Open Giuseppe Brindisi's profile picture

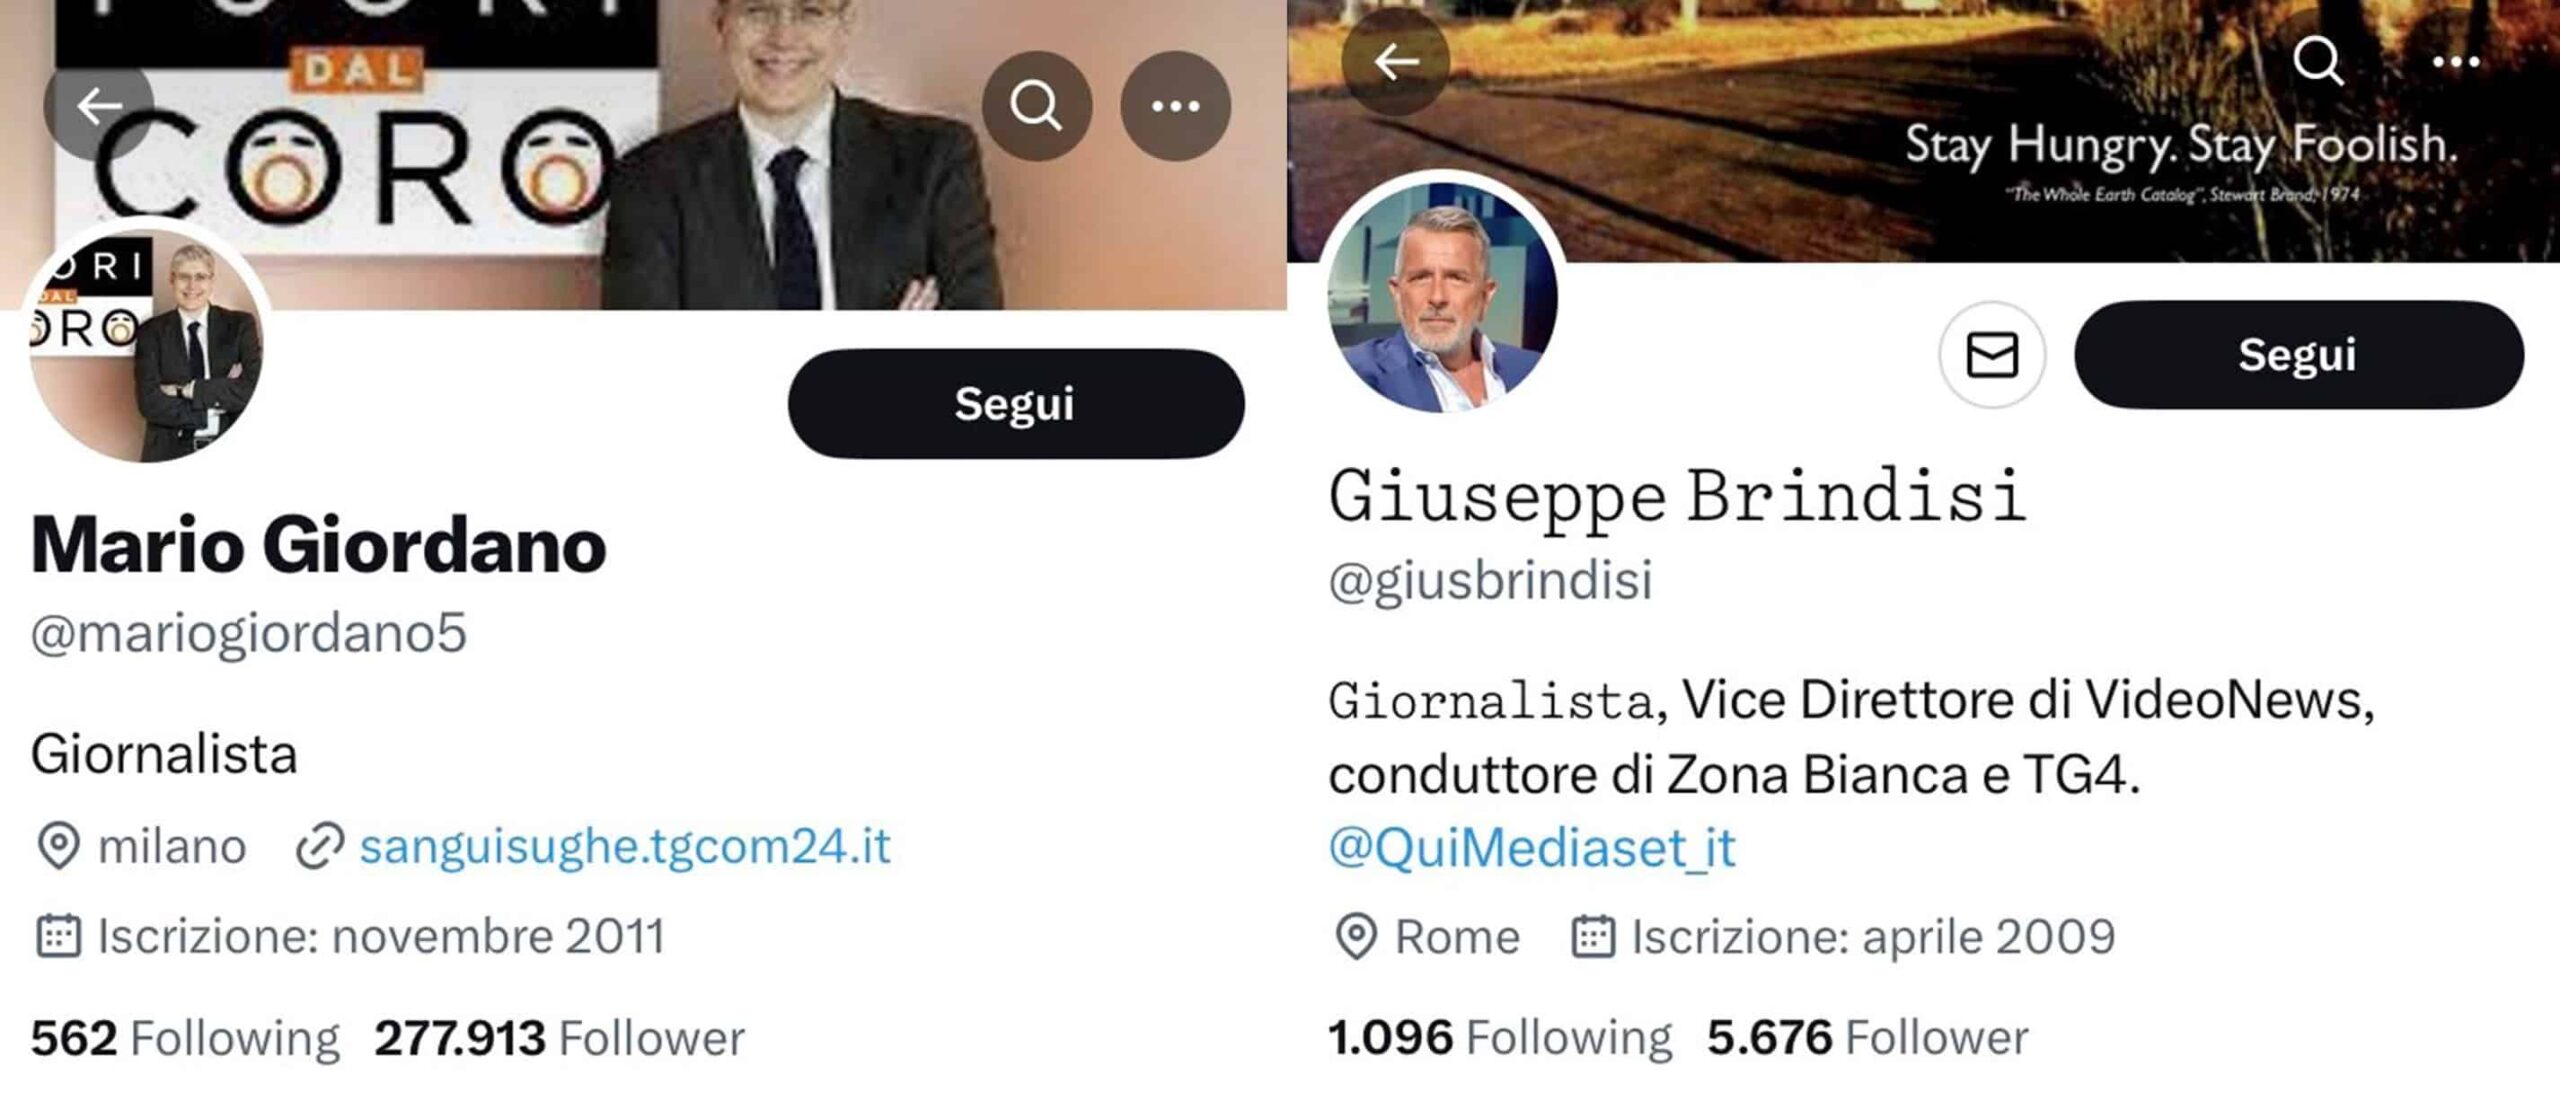[x=1442, y=297]
